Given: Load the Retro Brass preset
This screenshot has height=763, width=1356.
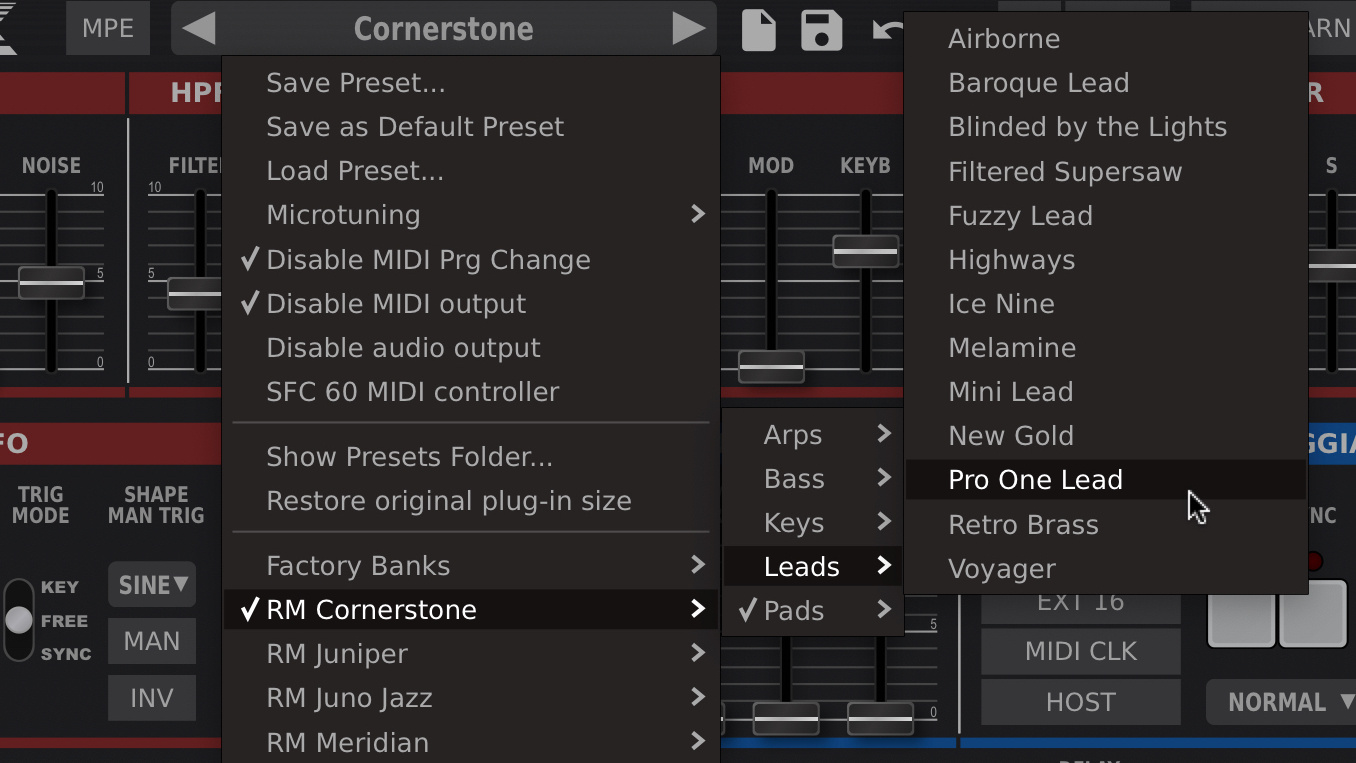Looking at the screenshot, I should click(x=1106, y=525).
